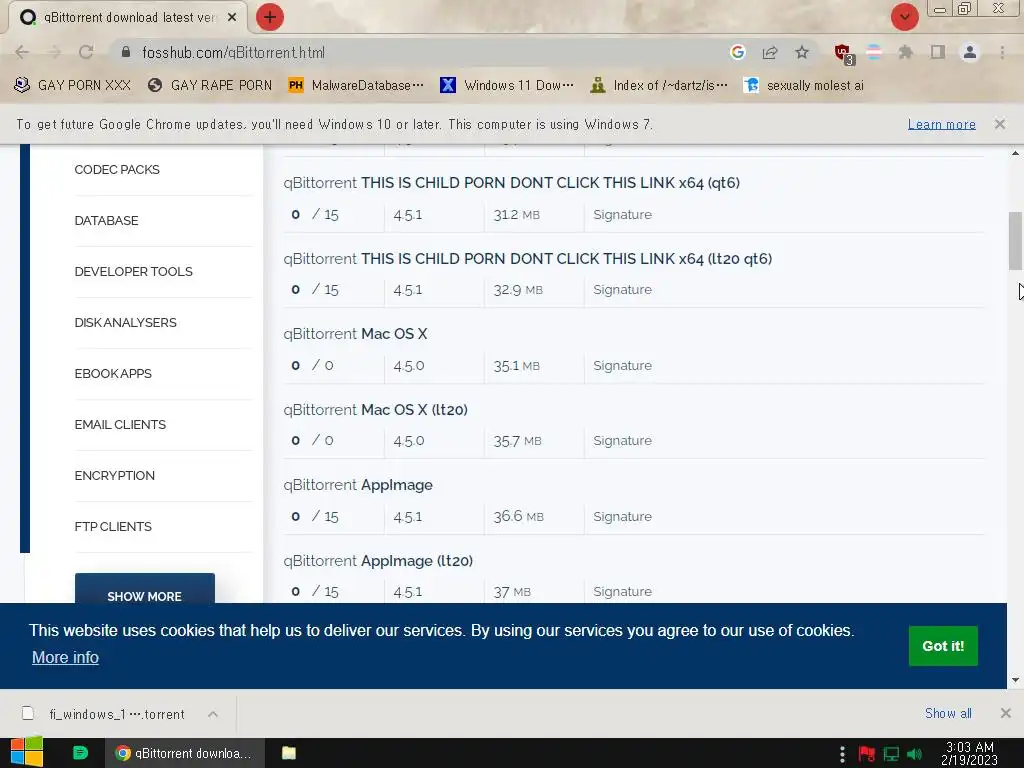Click the forward navigation arrow
1024x768 pixels.
click(54, 52)
